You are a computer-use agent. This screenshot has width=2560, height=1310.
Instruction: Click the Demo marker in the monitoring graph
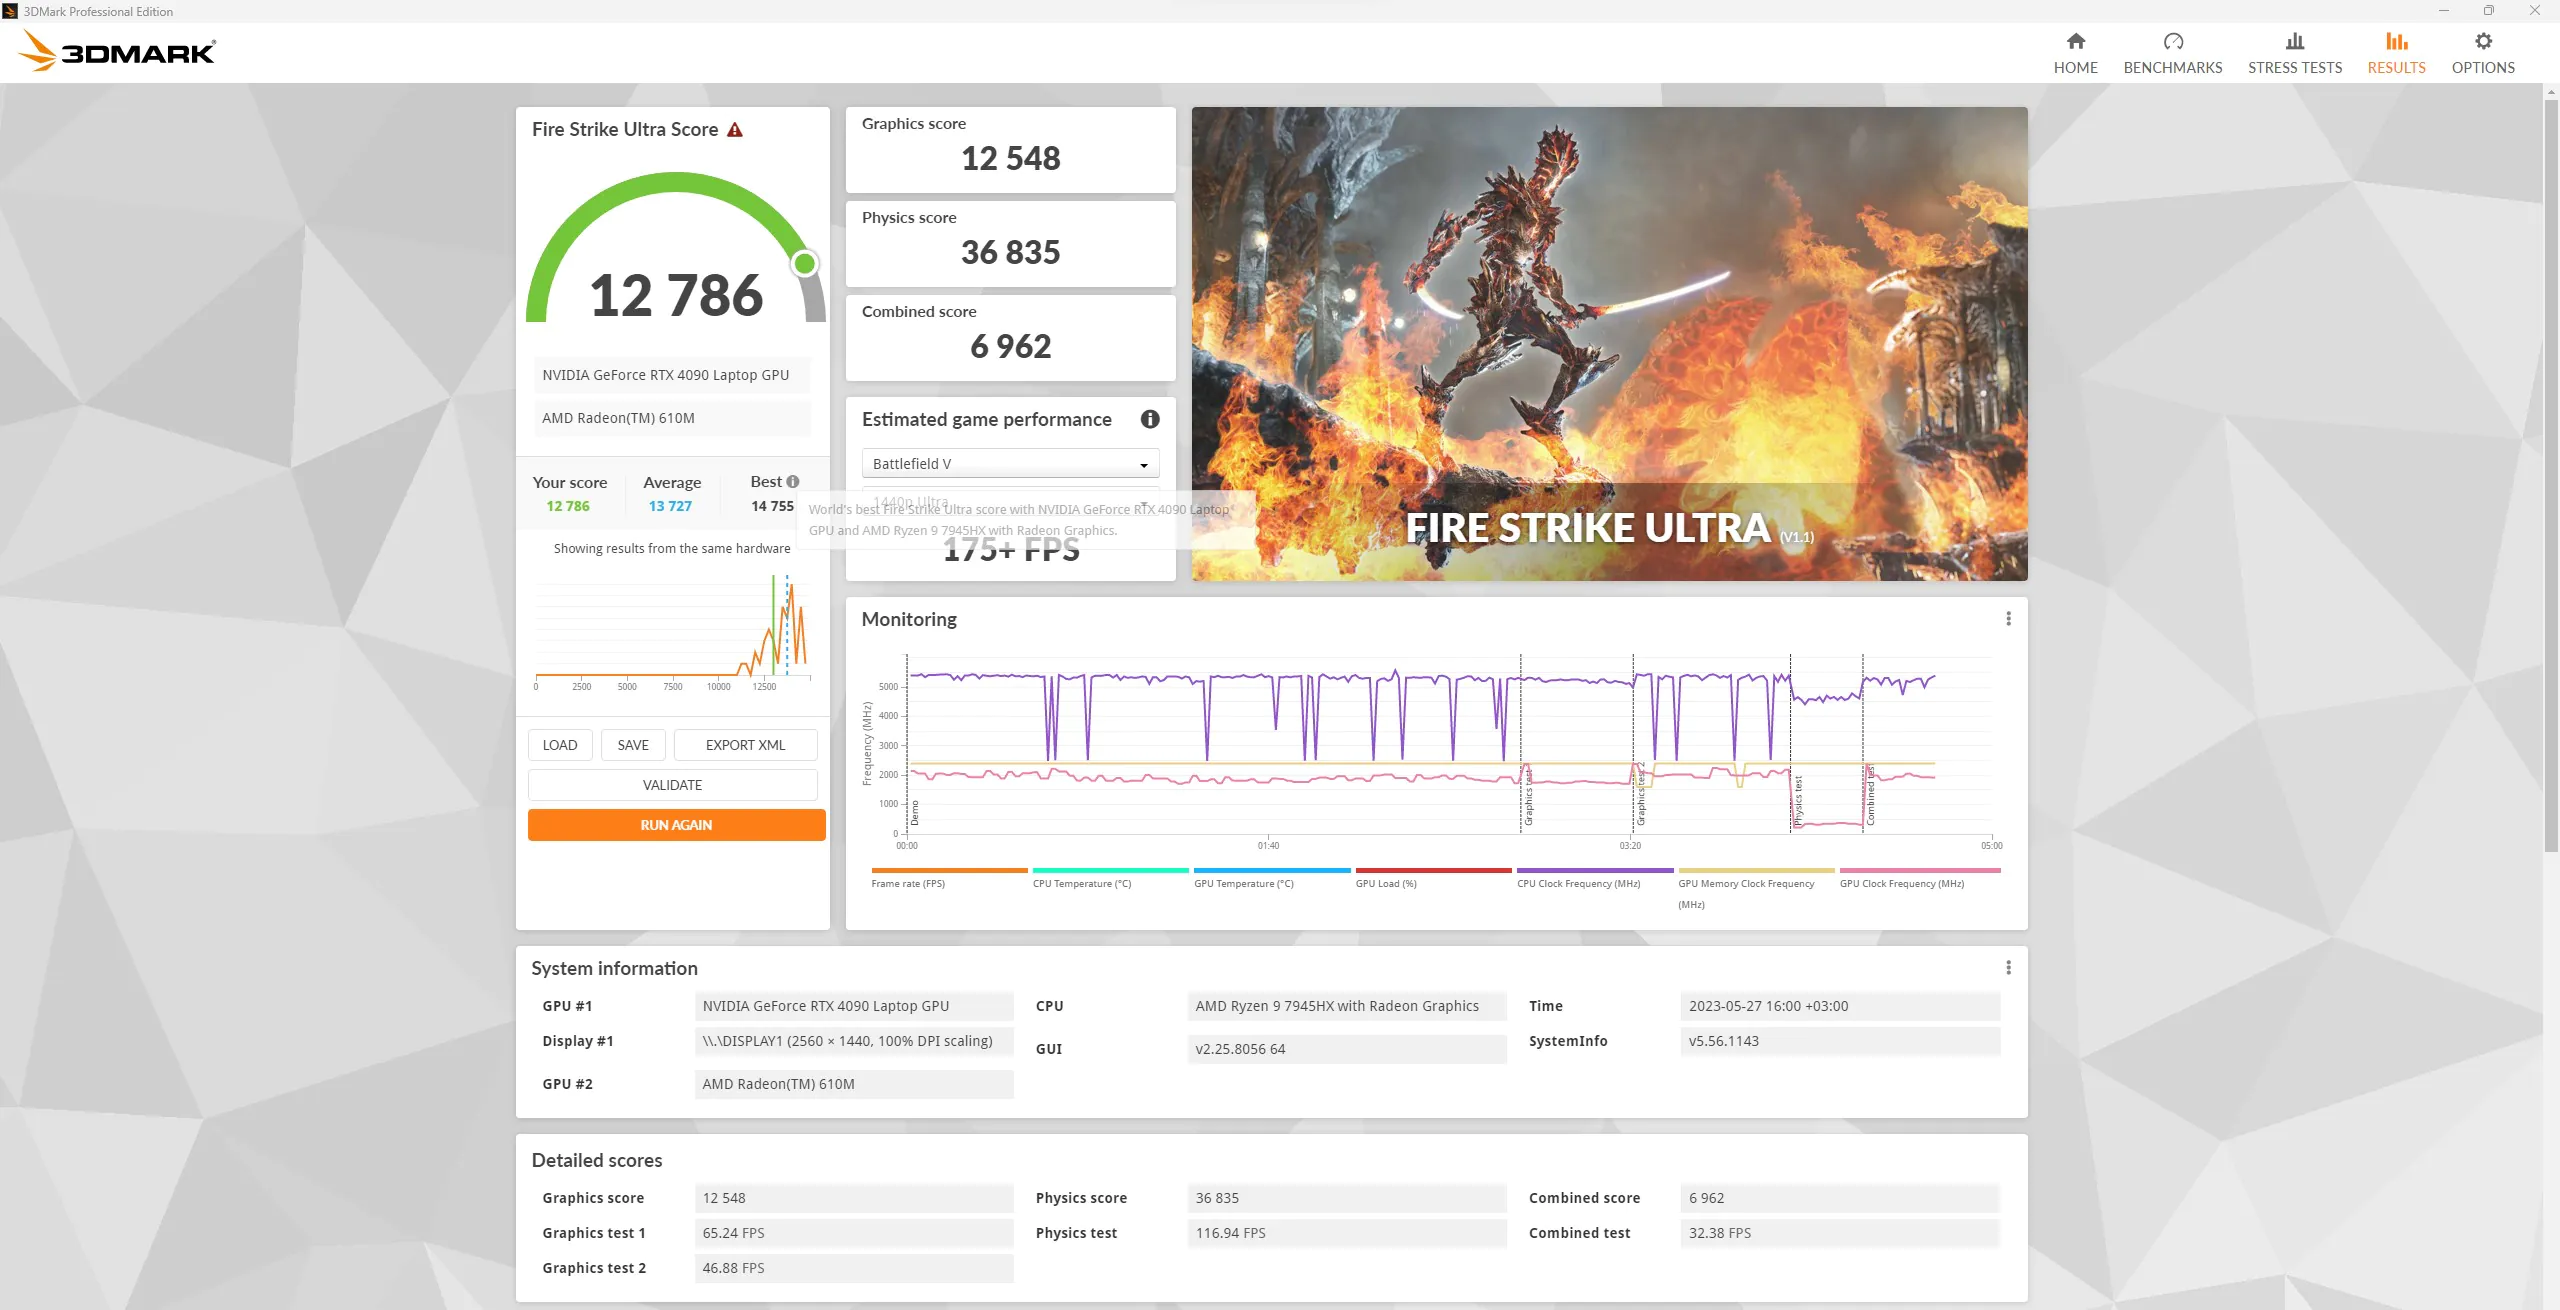(x=914, y=813)
